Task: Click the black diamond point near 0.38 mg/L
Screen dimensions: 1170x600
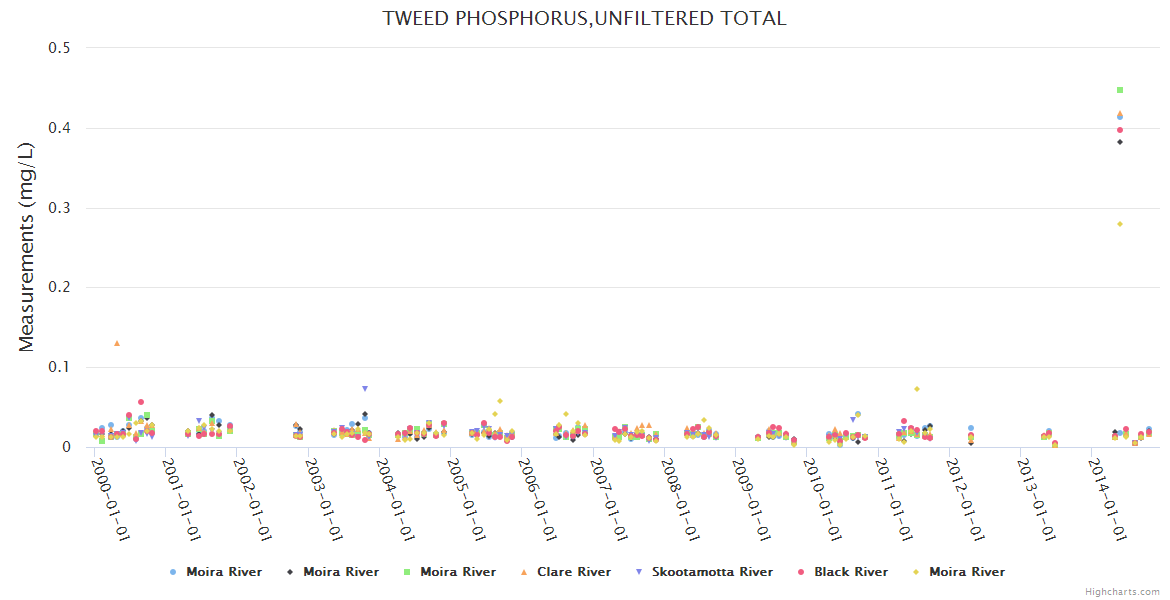Action: pos(1120,142)
